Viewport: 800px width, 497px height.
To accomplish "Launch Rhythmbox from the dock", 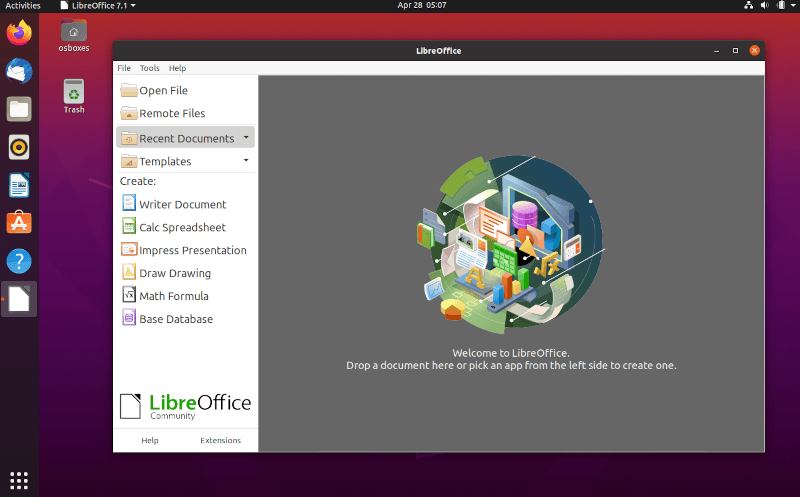I will [x=19, y=147].
